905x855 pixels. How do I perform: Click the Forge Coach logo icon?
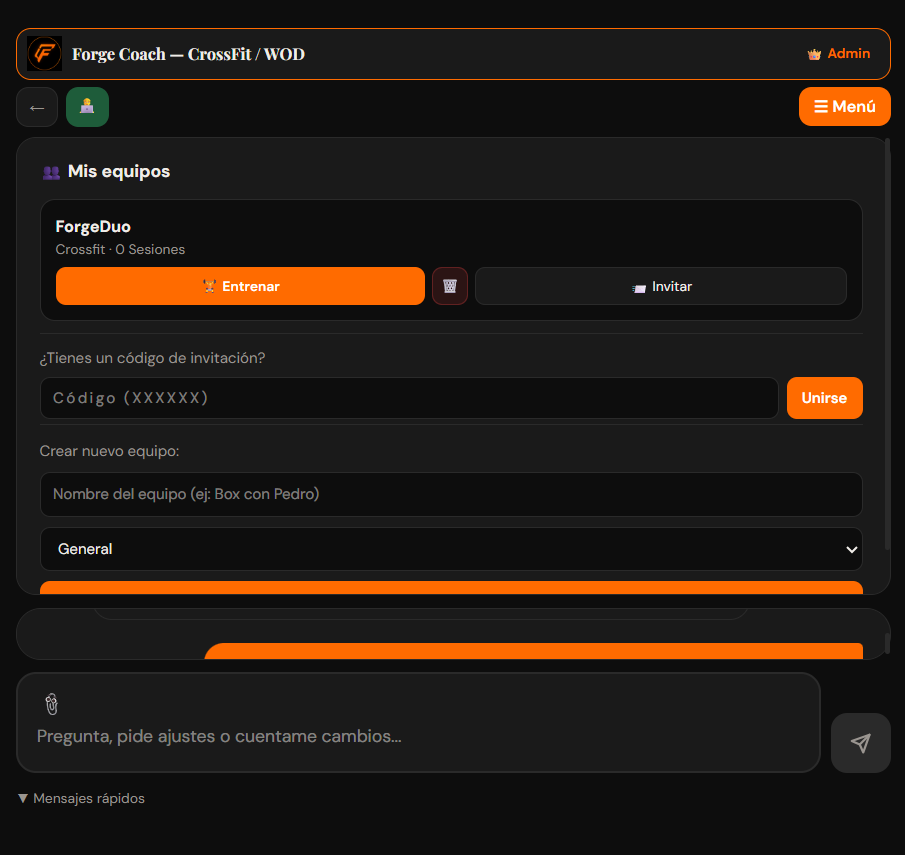click(44, 54)
